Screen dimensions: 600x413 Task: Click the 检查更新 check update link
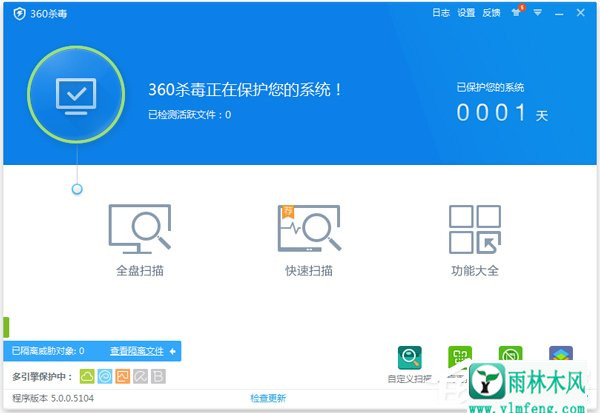[x=268, y=398]
